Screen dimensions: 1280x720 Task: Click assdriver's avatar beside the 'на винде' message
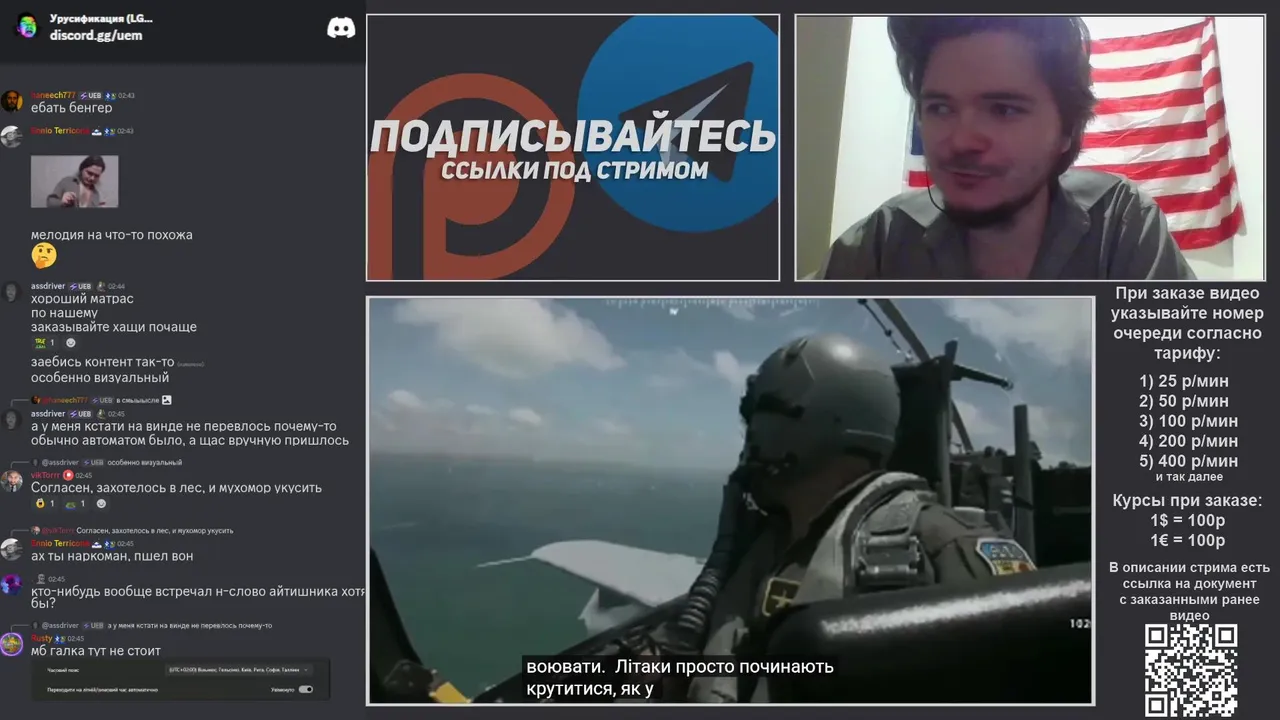(12, 419)
